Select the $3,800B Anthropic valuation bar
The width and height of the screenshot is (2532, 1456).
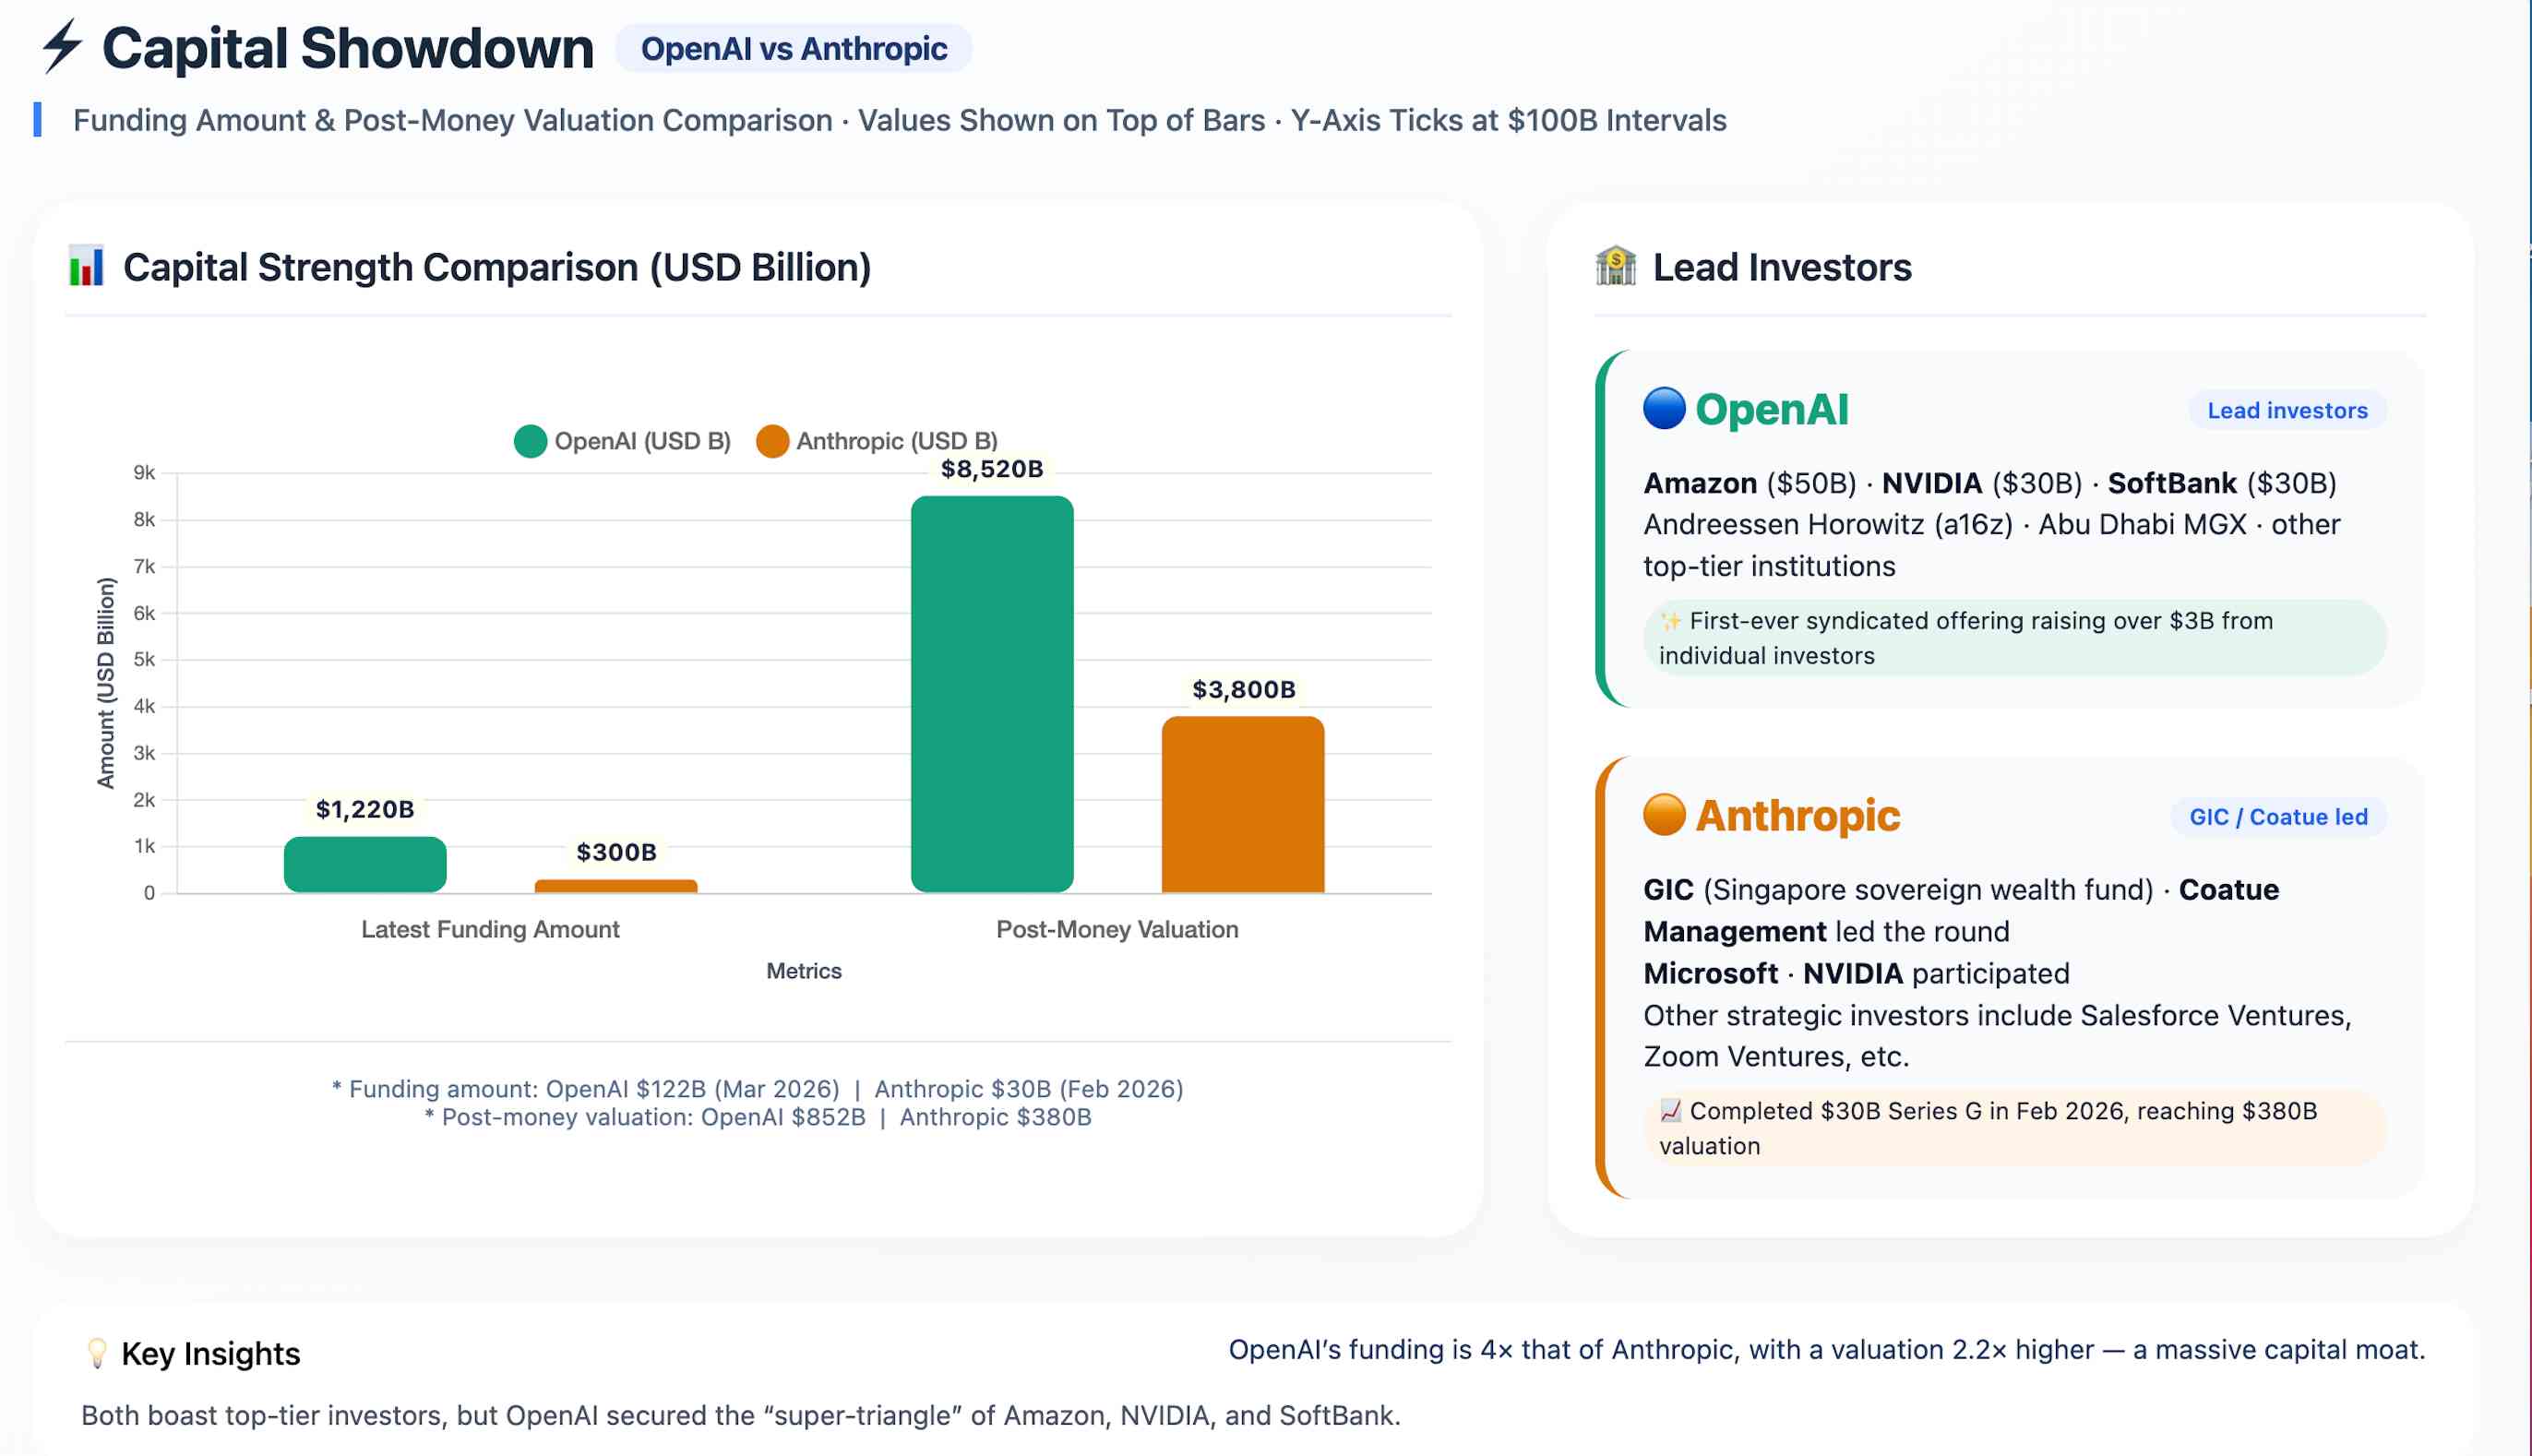(1242, 804)
